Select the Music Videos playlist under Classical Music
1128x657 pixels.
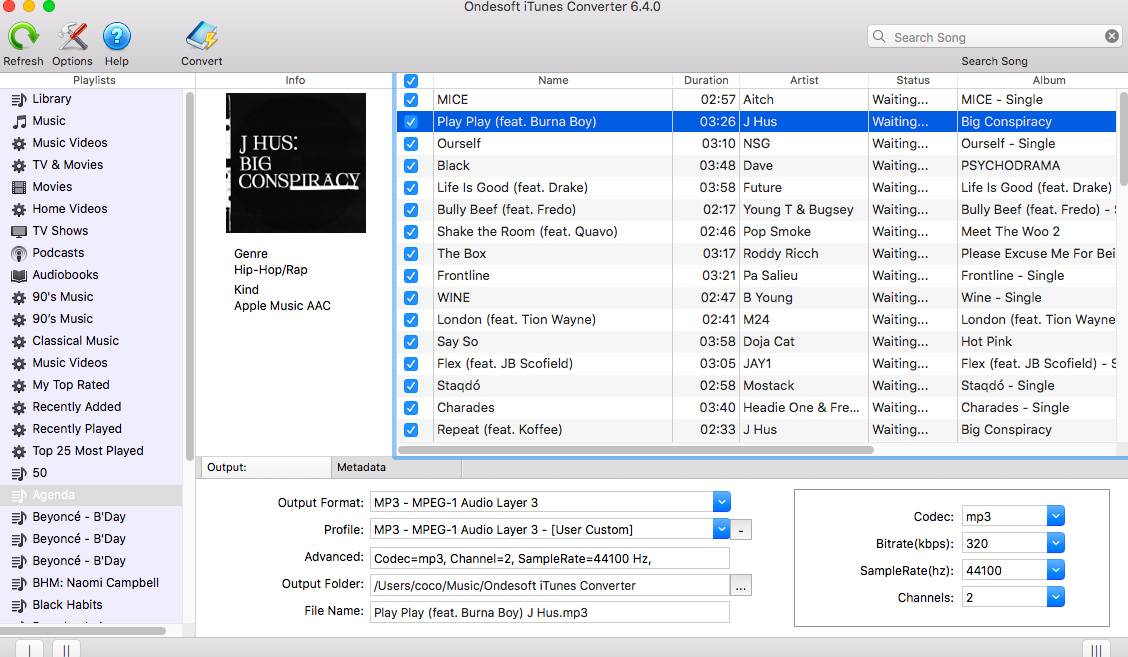pos(91,363)
